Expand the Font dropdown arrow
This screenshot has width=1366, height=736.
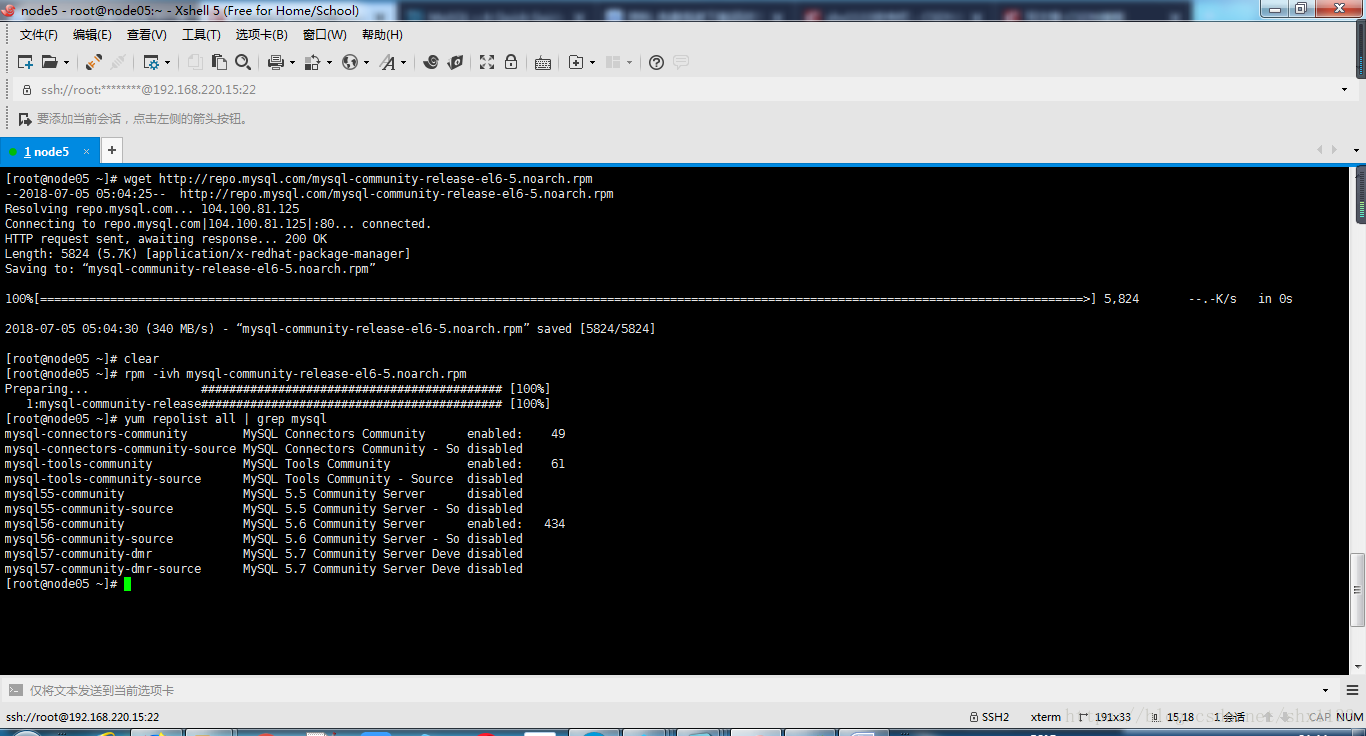[404, 62]
